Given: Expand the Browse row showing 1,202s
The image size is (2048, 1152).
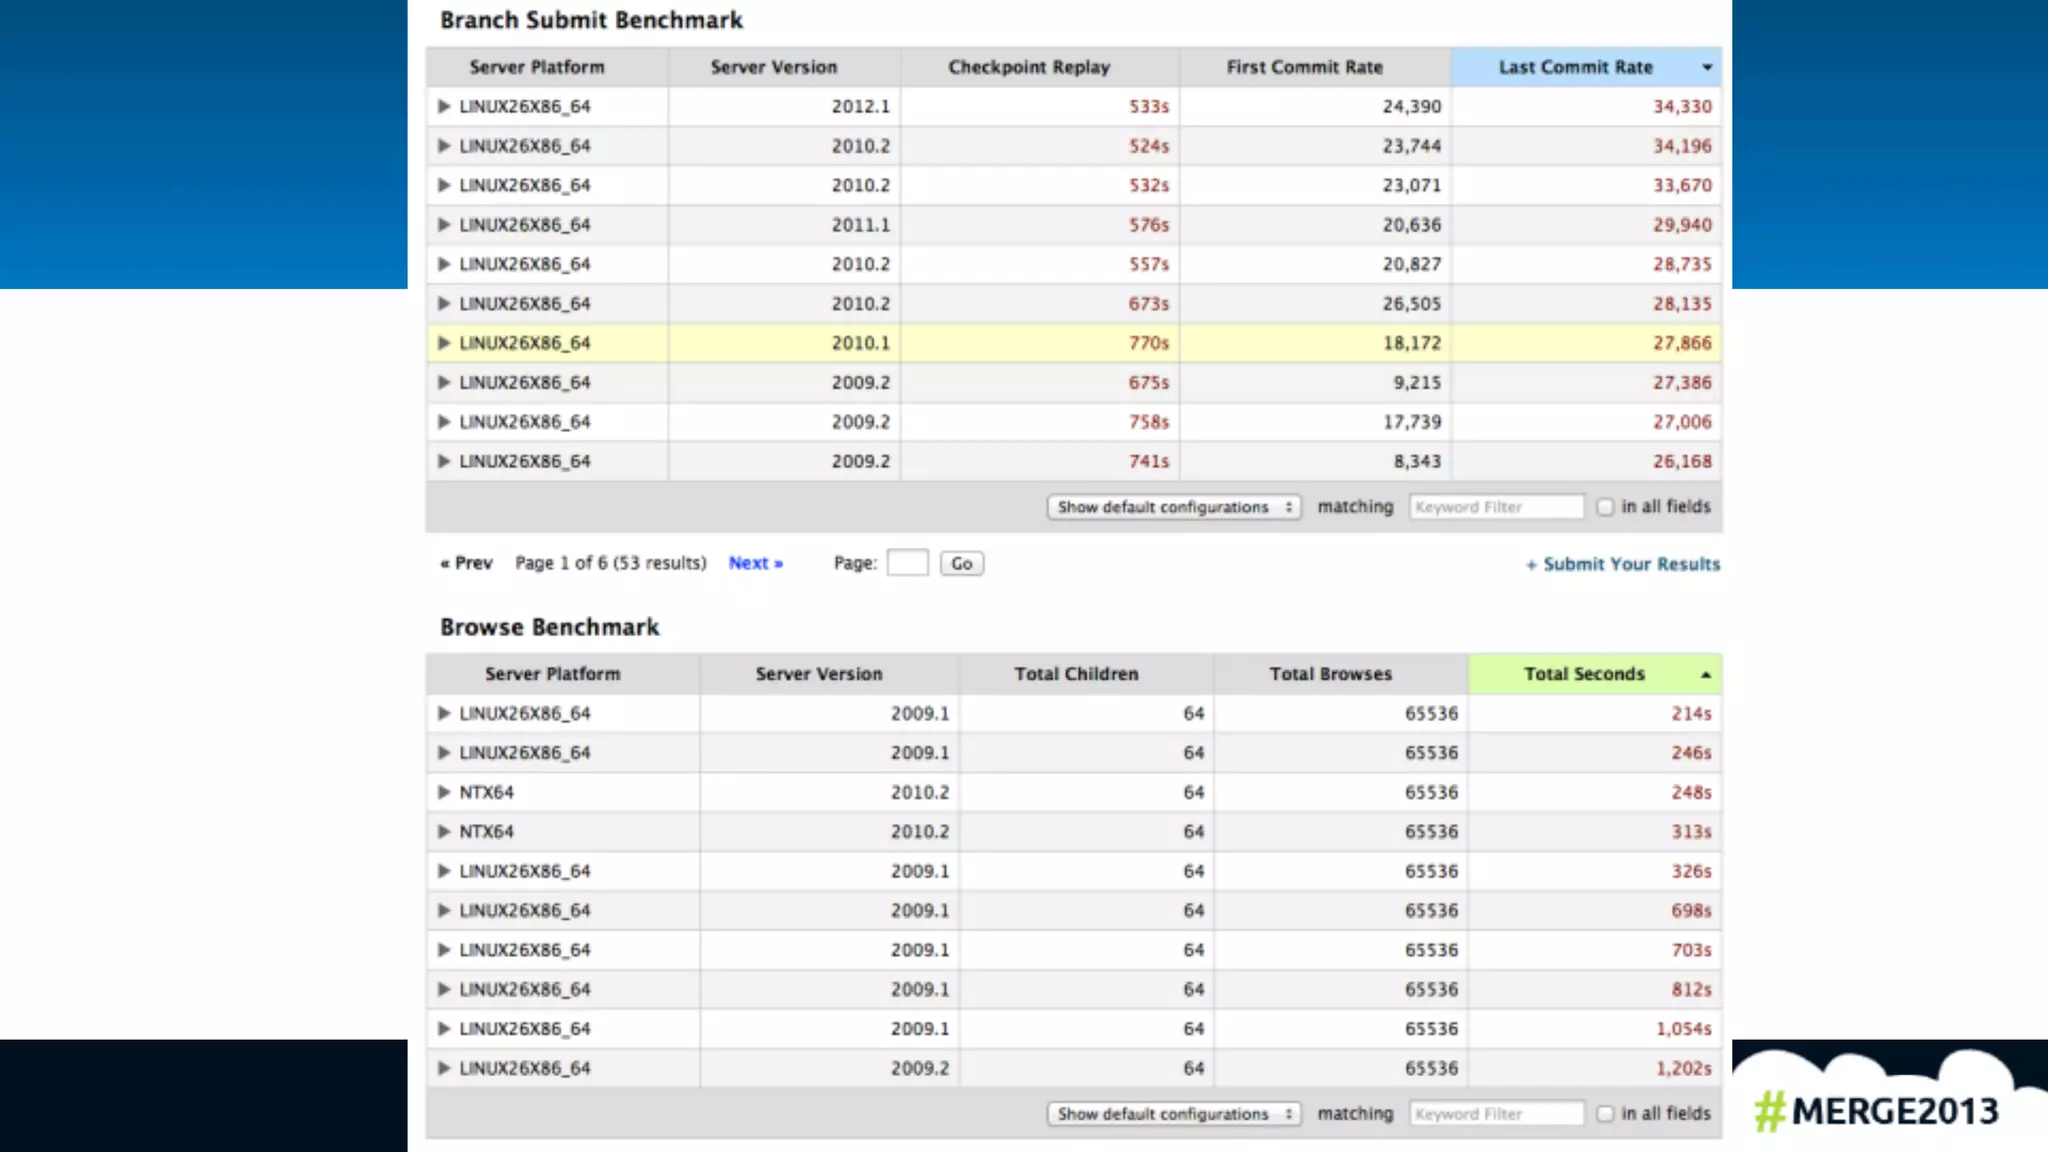Looking at the screenshot, I should [444, 1068].
